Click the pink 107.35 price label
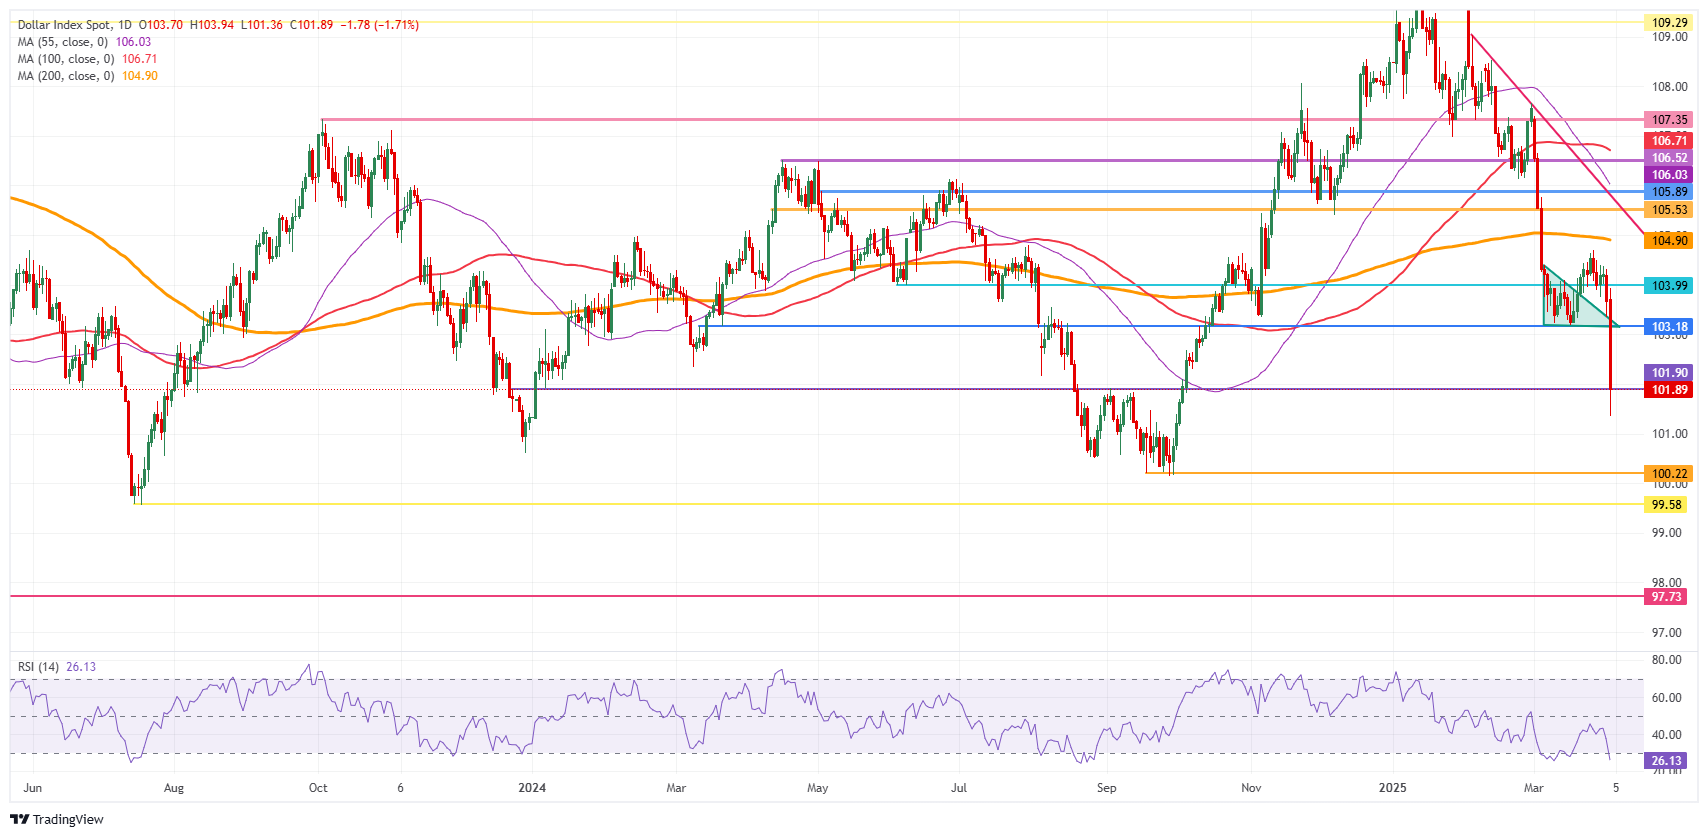Viewport: 1708px width, 837px height. click(x=1668, y=120)
